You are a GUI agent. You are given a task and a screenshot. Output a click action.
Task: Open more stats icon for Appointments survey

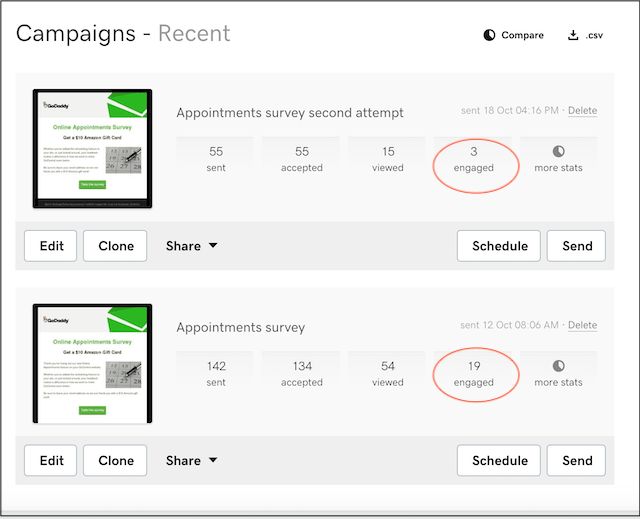(558, 366)
